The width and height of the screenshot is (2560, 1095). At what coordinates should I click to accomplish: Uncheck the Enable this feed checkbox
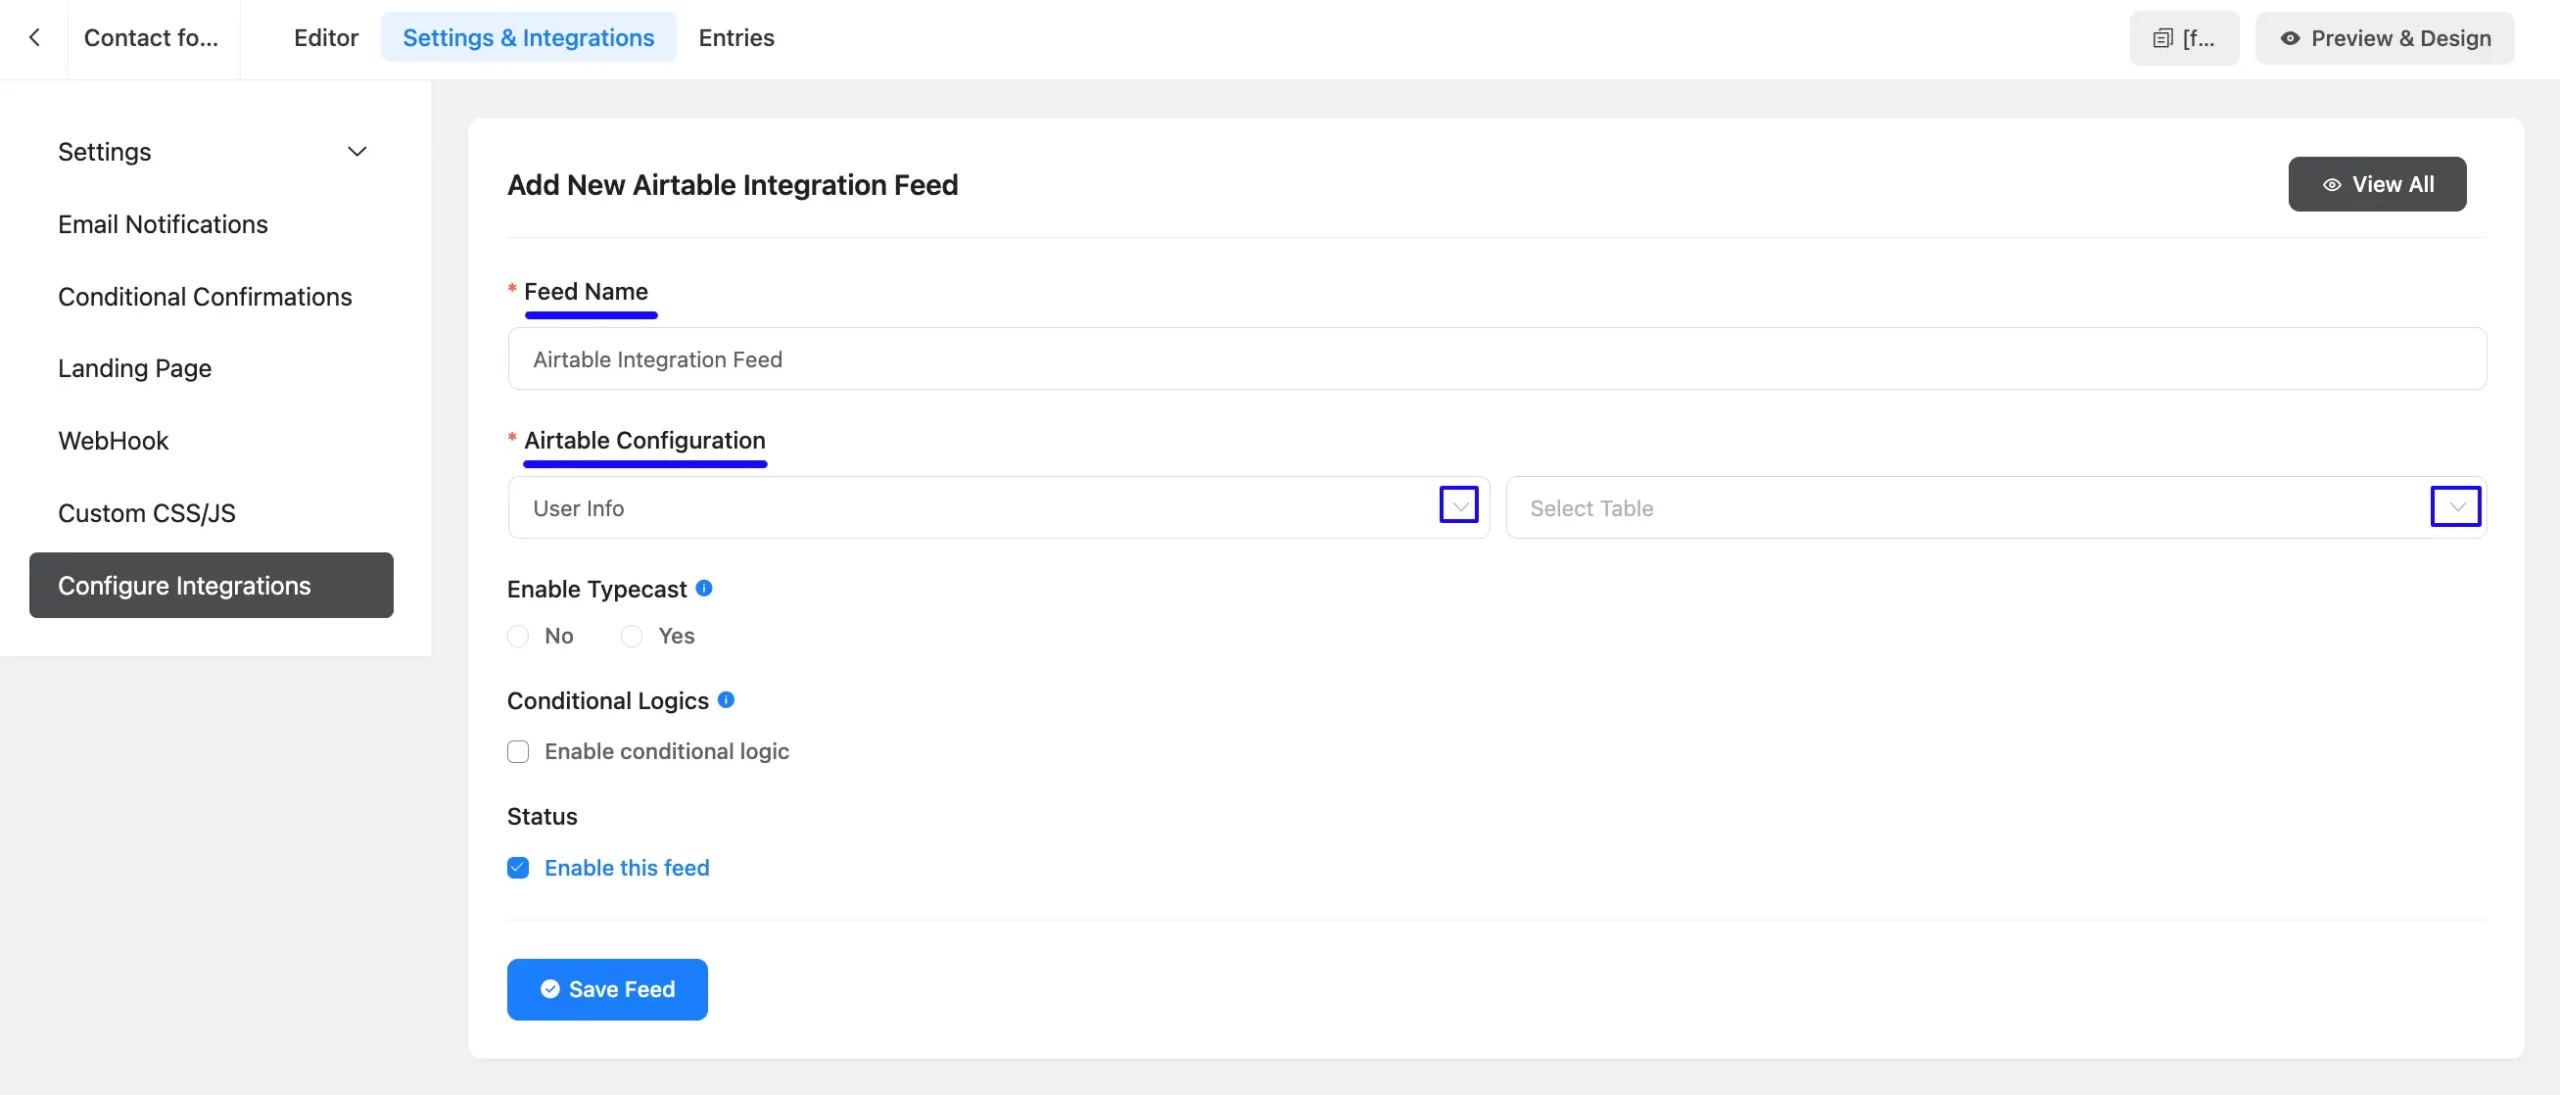point(518,868)
